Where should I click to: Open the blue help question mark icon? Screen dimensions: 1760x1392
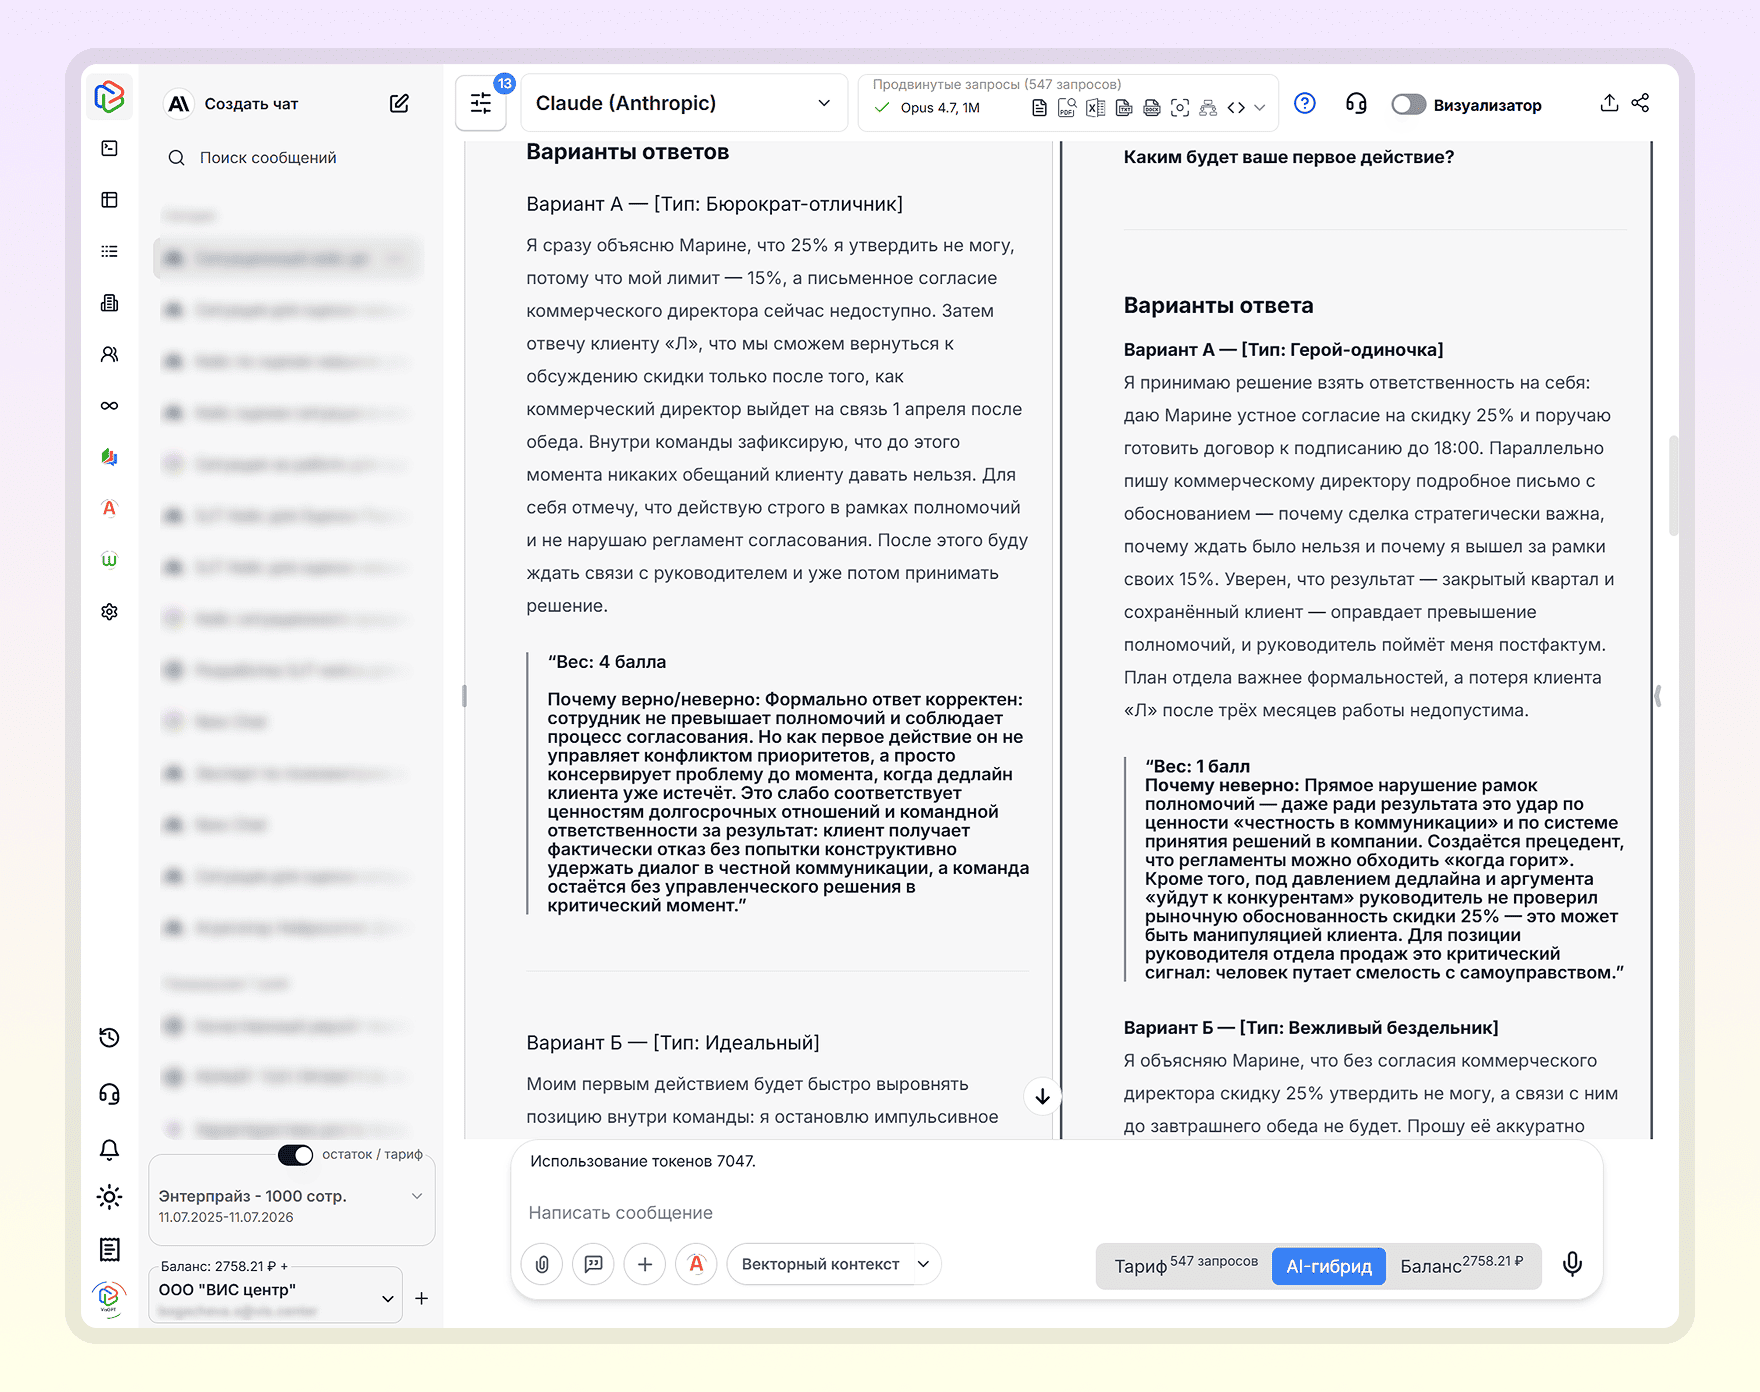[x=1305, y=103]
